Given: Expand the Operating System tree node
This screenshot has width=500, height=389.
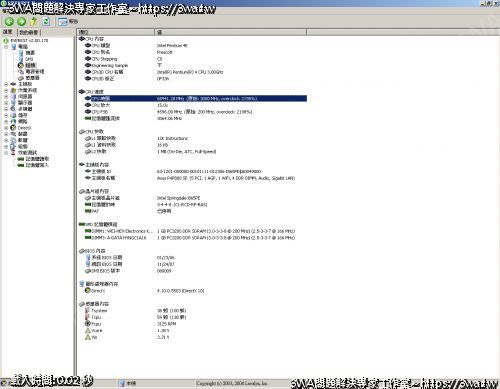Looking at the screenshot, I should [6, 90].
